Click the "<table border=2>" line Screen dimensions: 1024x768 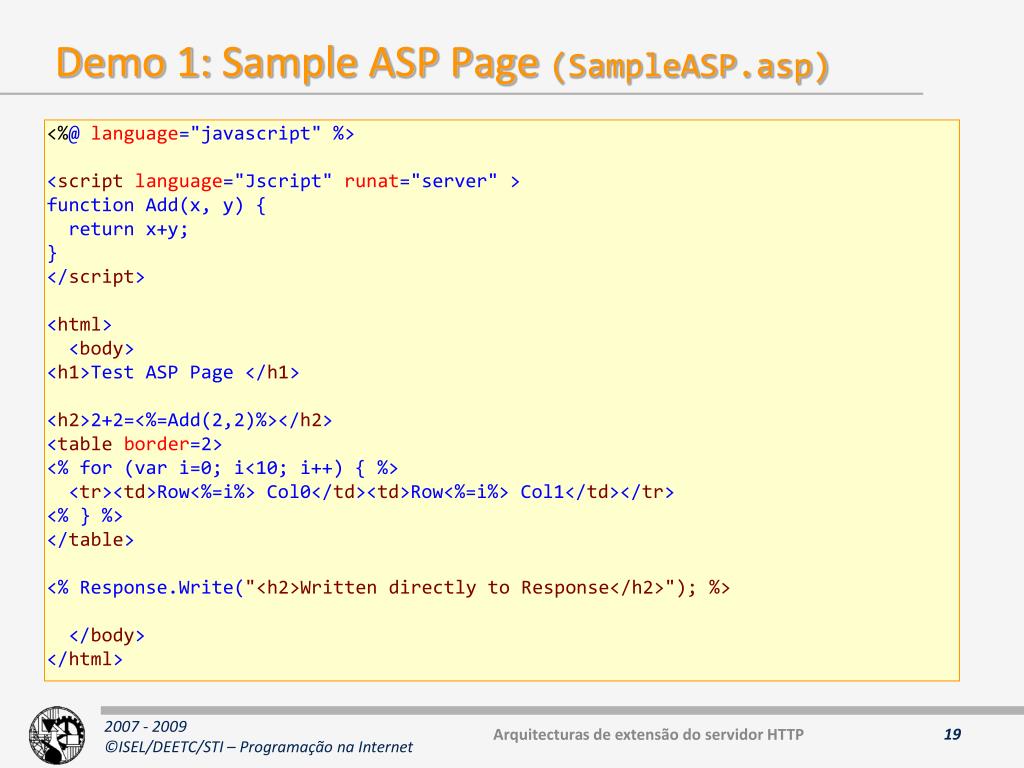[x=135, y=444]
